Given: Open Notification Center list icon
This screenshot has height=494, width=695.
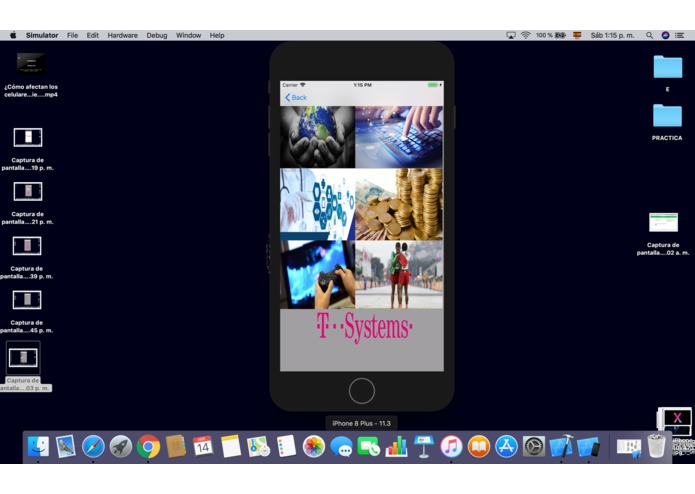Looking at the screenshot, I should point(680,35).
